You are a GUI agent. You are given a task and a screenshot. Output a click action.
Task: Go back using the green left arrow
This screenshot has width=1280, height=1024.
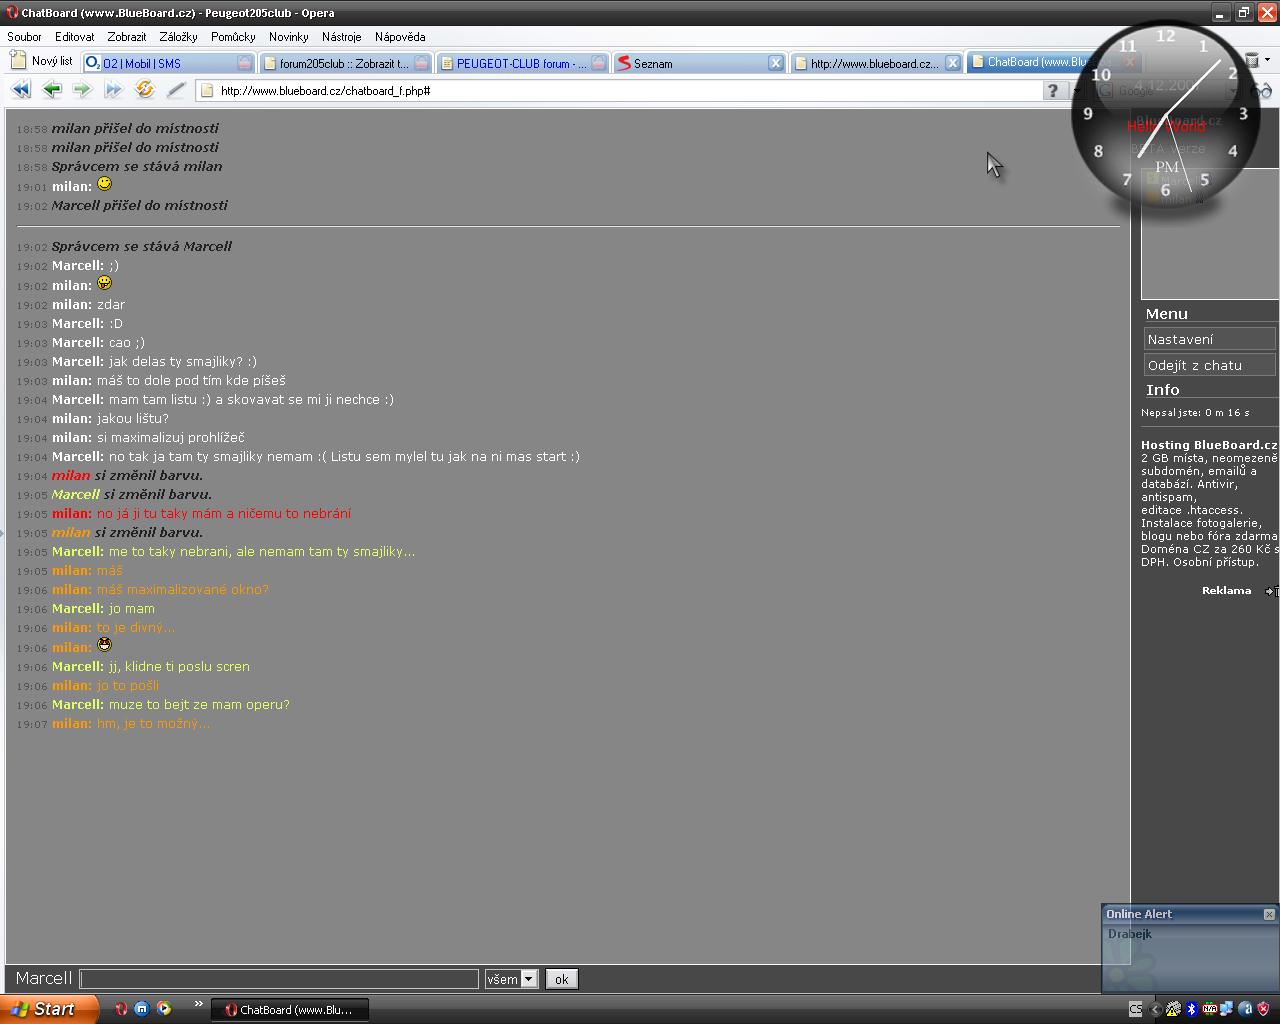pyautogui.click(x=52, y=90)
